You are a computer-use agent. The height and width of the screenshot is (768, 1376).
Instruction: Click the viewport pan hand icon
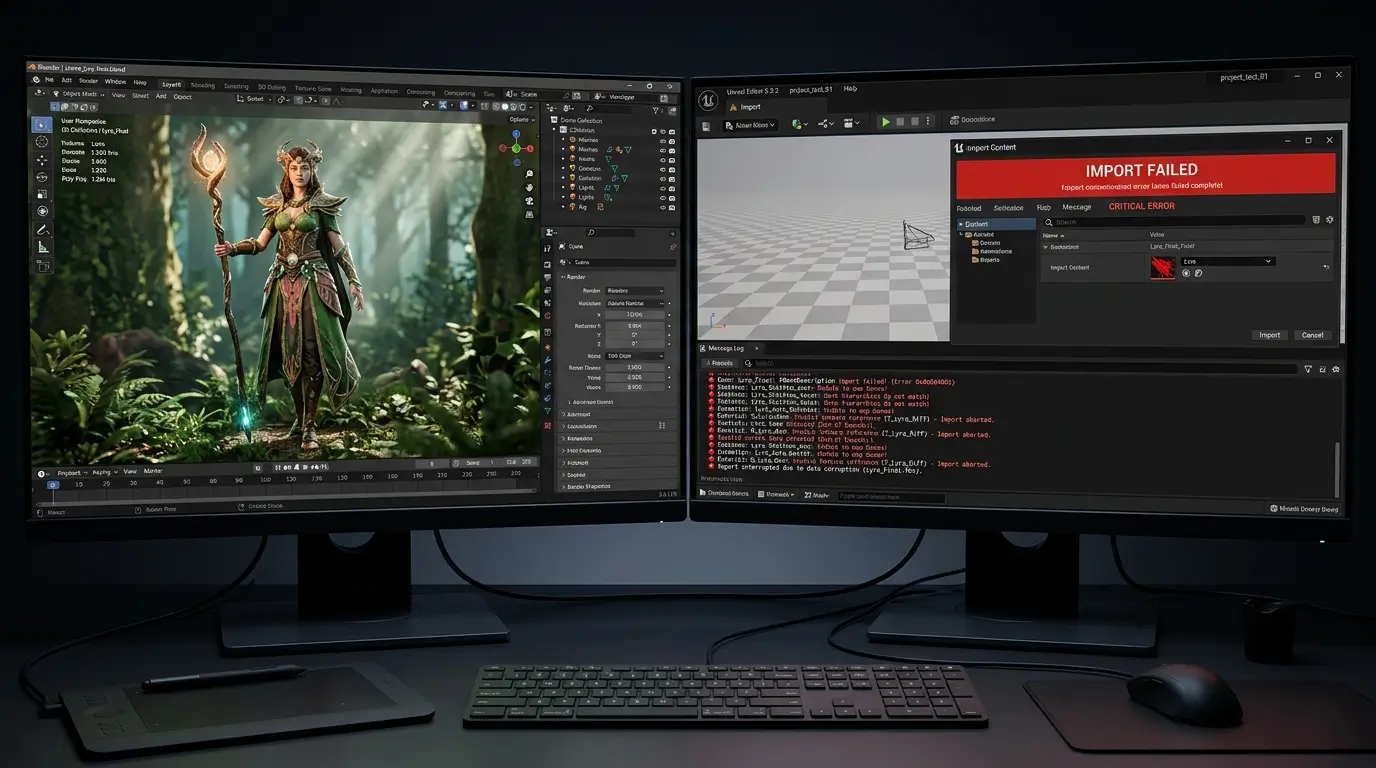click(x=529, y=187)
